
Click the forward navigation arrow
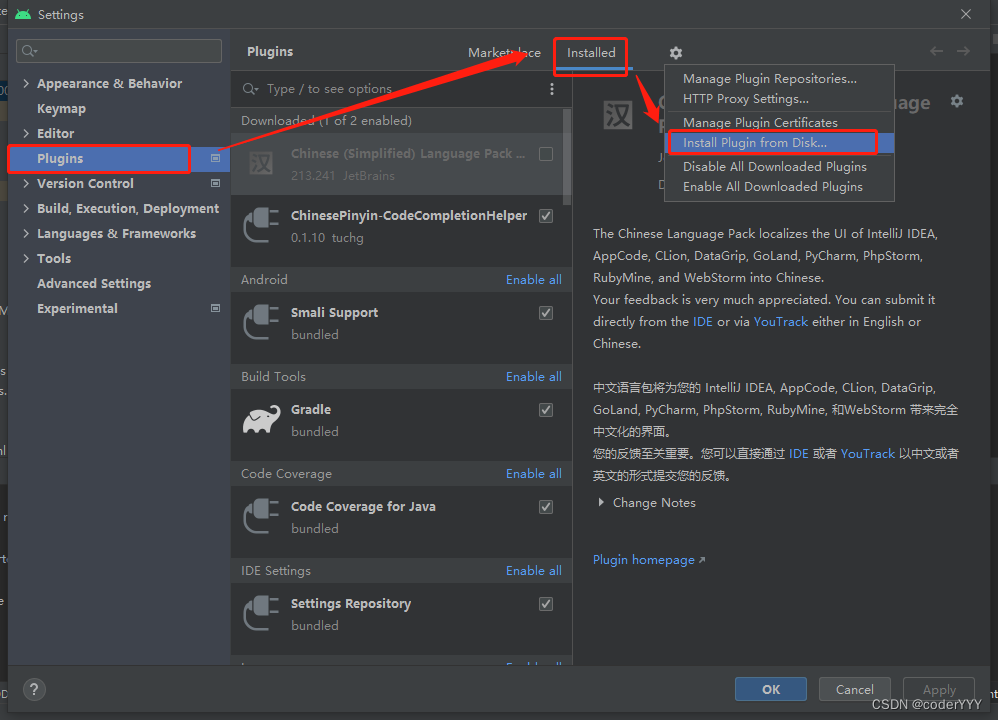(x=963, y=51)
